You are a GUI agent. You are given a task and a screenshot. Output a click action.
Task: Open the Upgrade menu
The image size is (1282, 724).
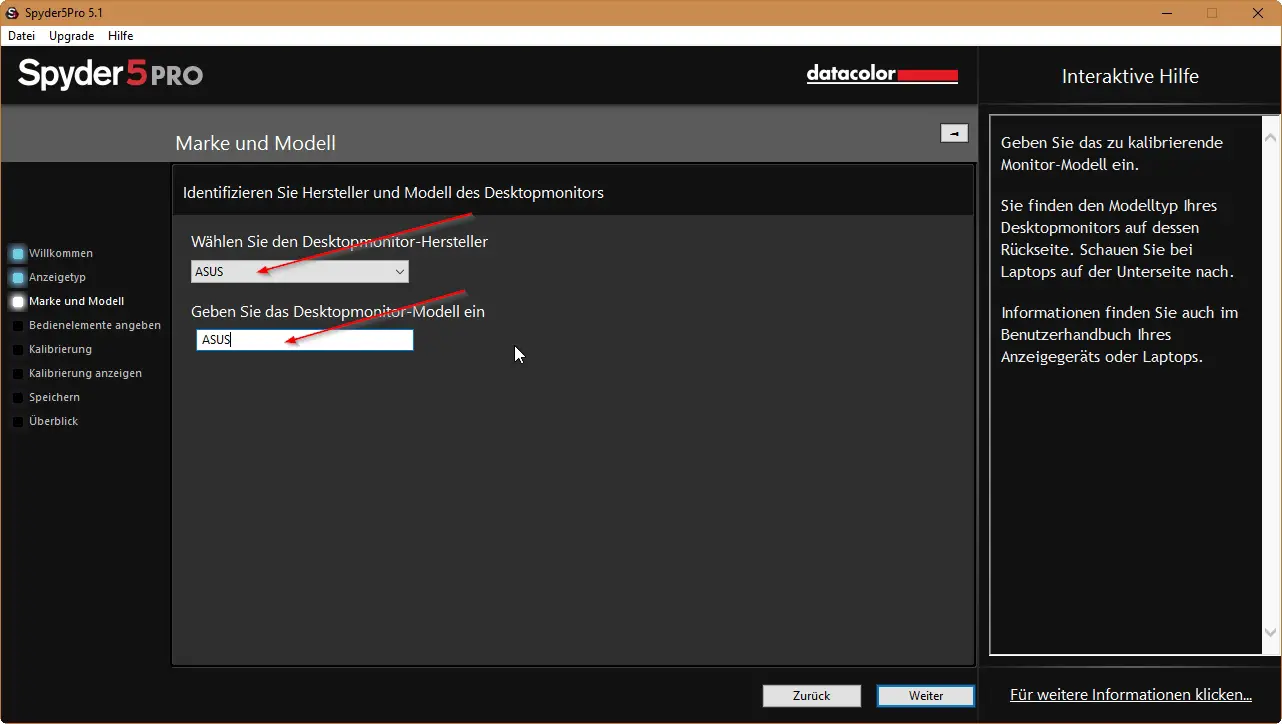pos(71,36)
